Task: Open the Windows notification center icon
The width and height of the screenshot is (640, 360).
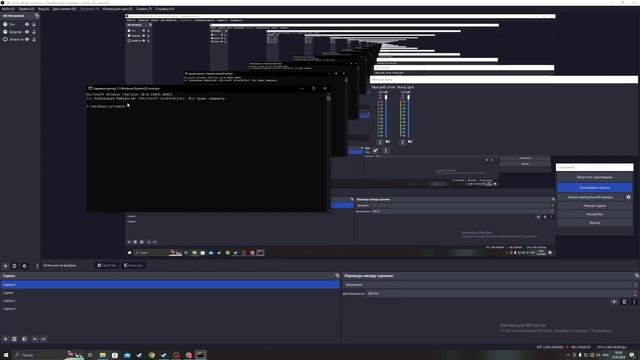Action: coord(632,356)
